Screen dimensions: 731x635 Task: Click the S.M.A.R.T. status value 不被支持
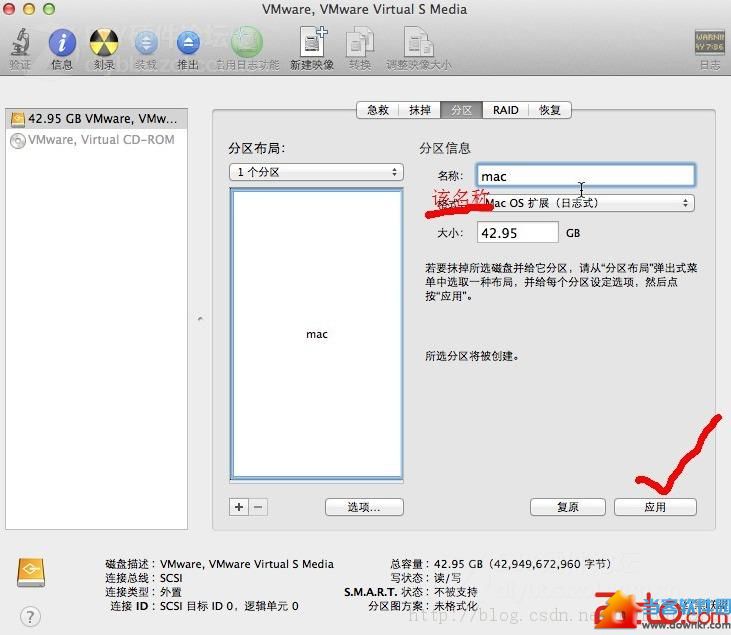pos(455,592)
